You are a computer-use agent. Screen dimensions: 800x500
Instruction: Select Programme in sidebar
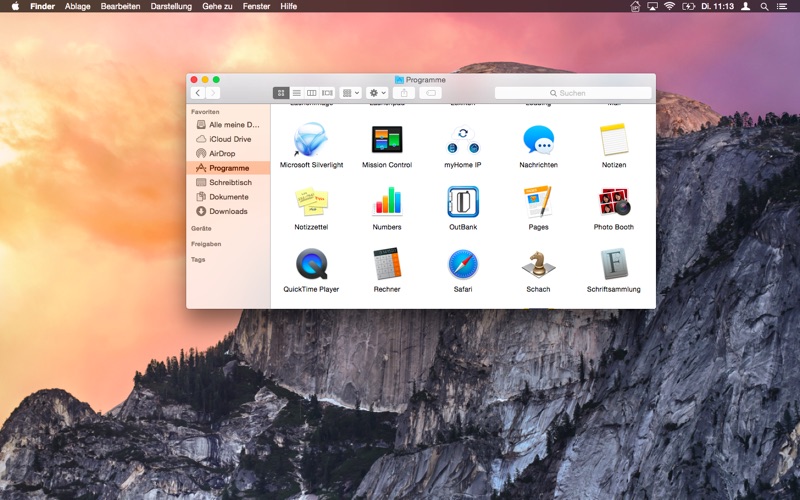click(229, 168)
